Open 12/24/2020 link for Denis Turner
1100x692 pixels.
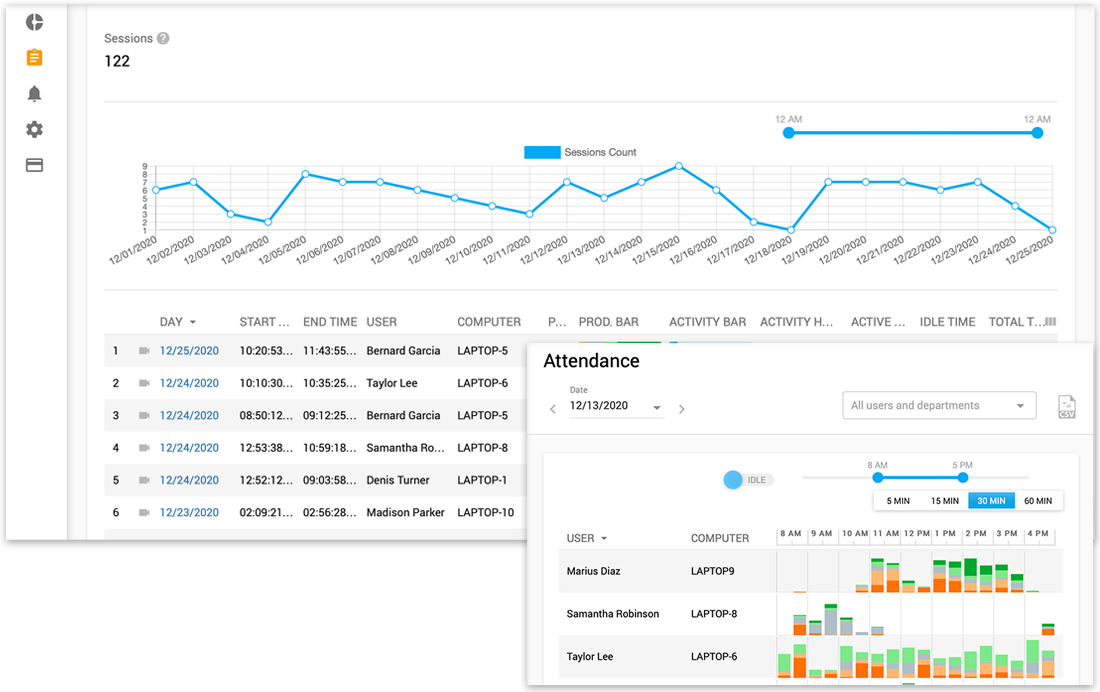[189, 480]
